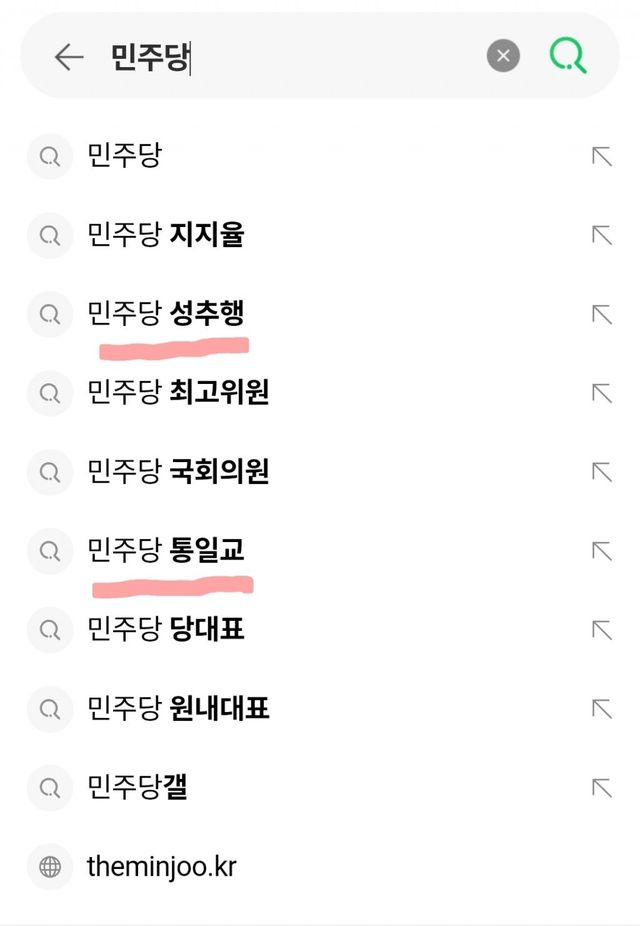Screen dimensions: 640x926
Task: Tap the back arrow in search bar
Action: point(68,57)
